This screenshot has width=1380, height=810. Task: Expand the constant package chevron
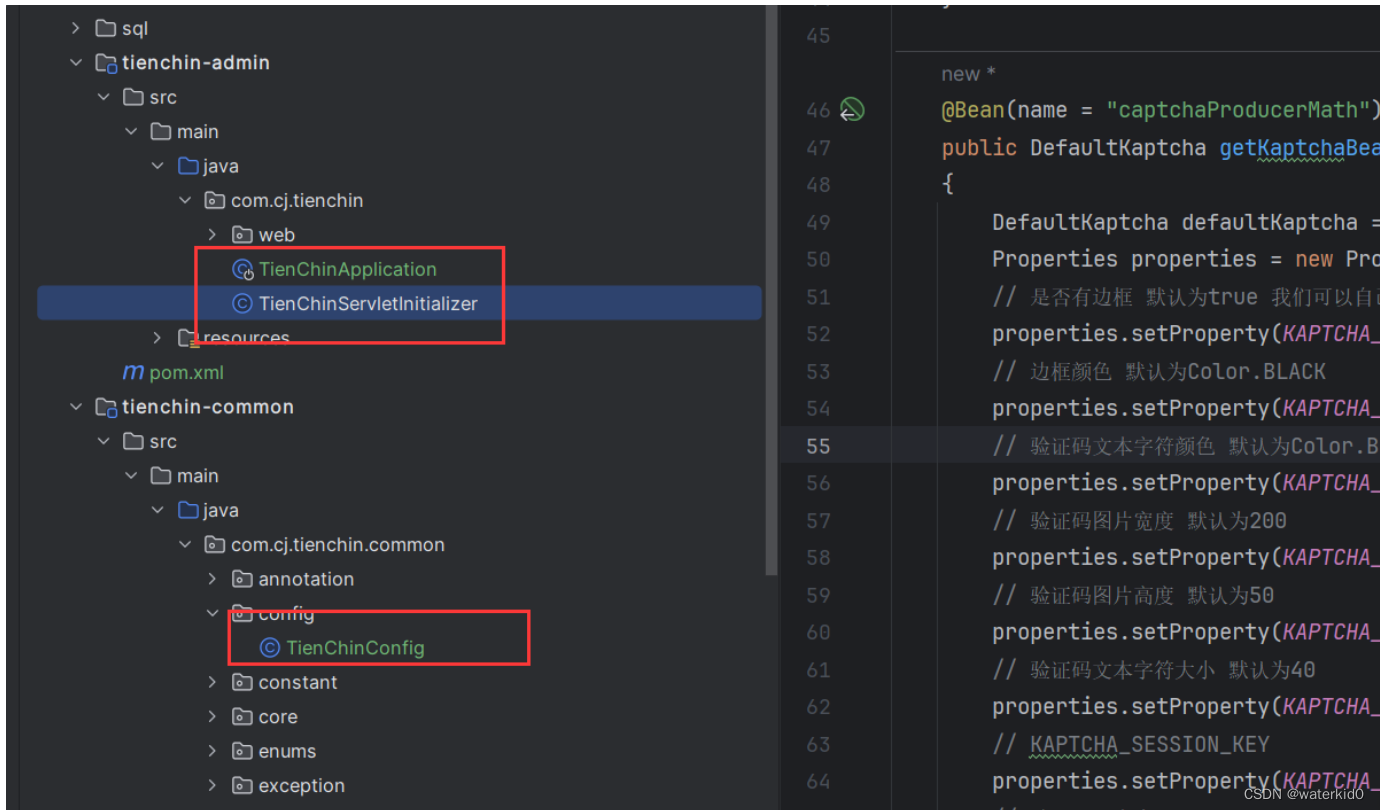point(212,682)
